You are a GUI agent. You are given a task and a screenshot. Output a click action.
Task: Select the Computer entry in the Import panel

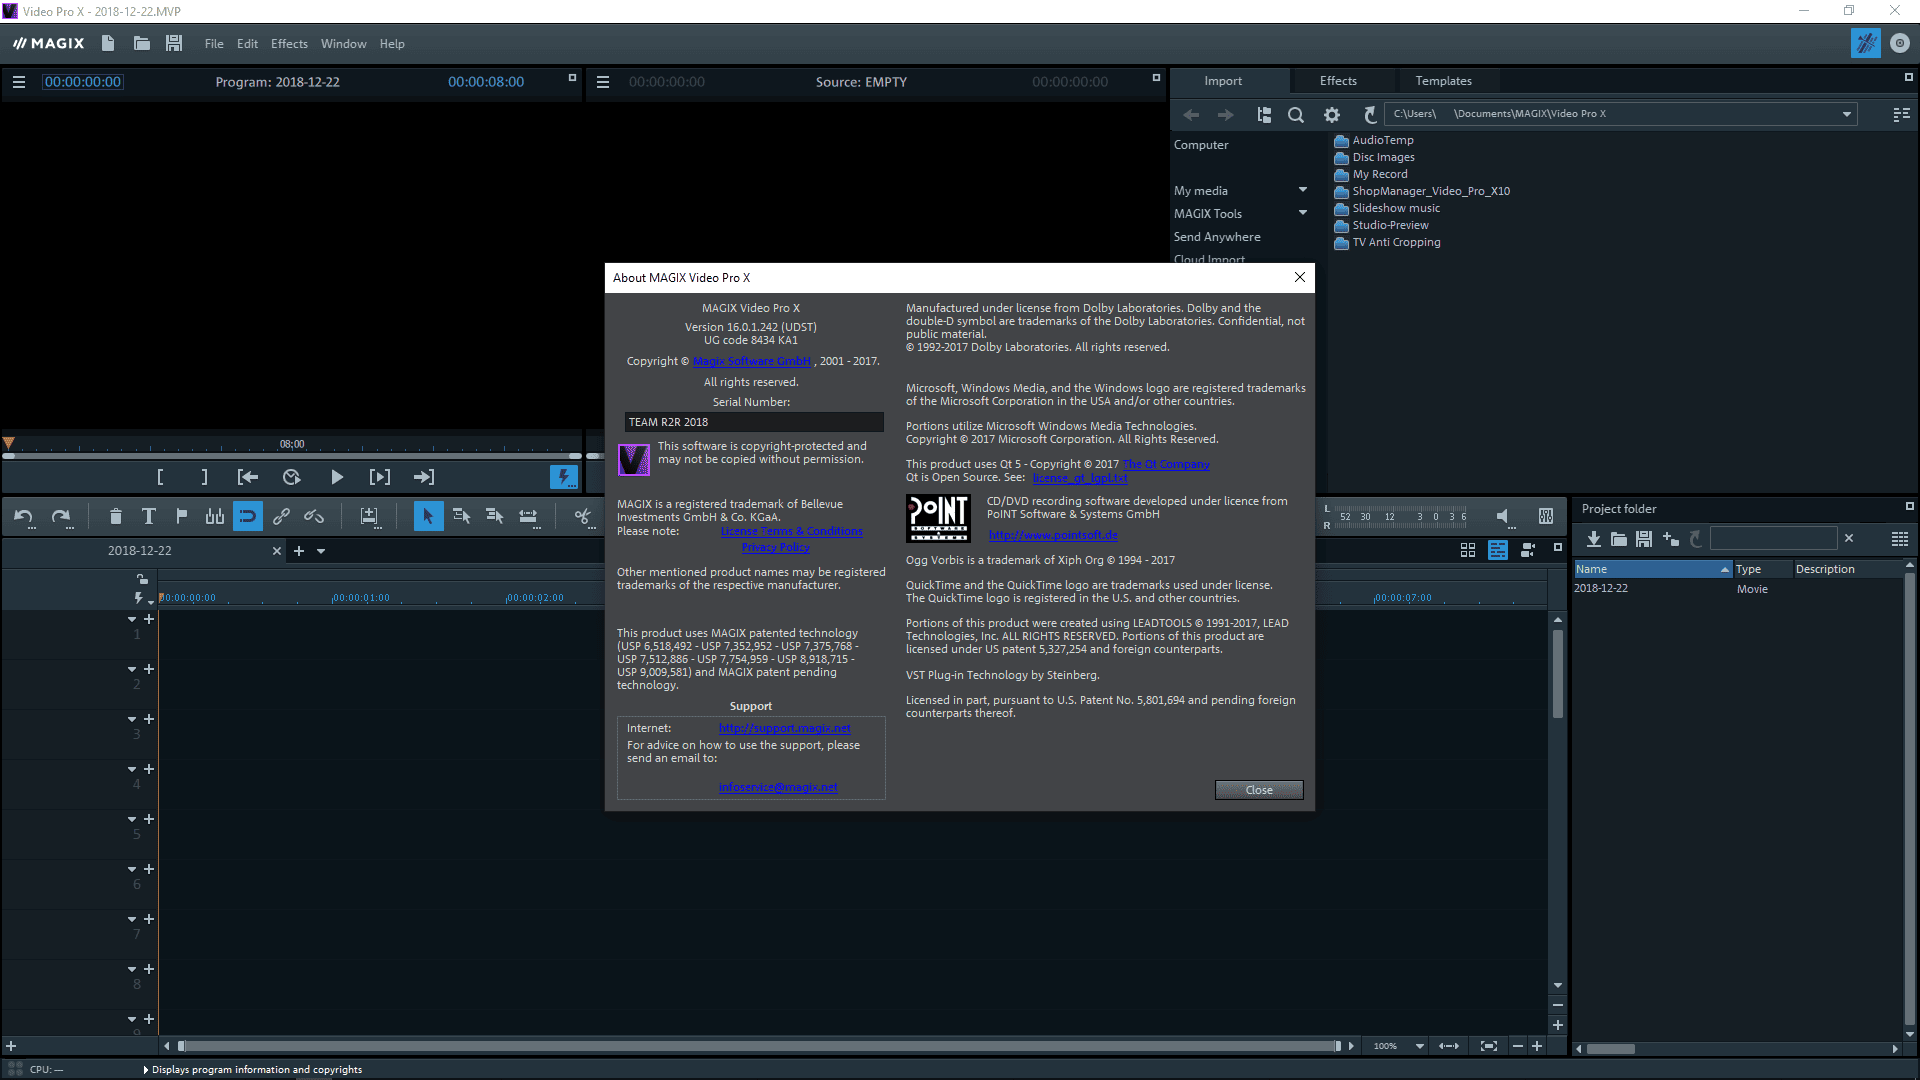[x=1201, y=145]
